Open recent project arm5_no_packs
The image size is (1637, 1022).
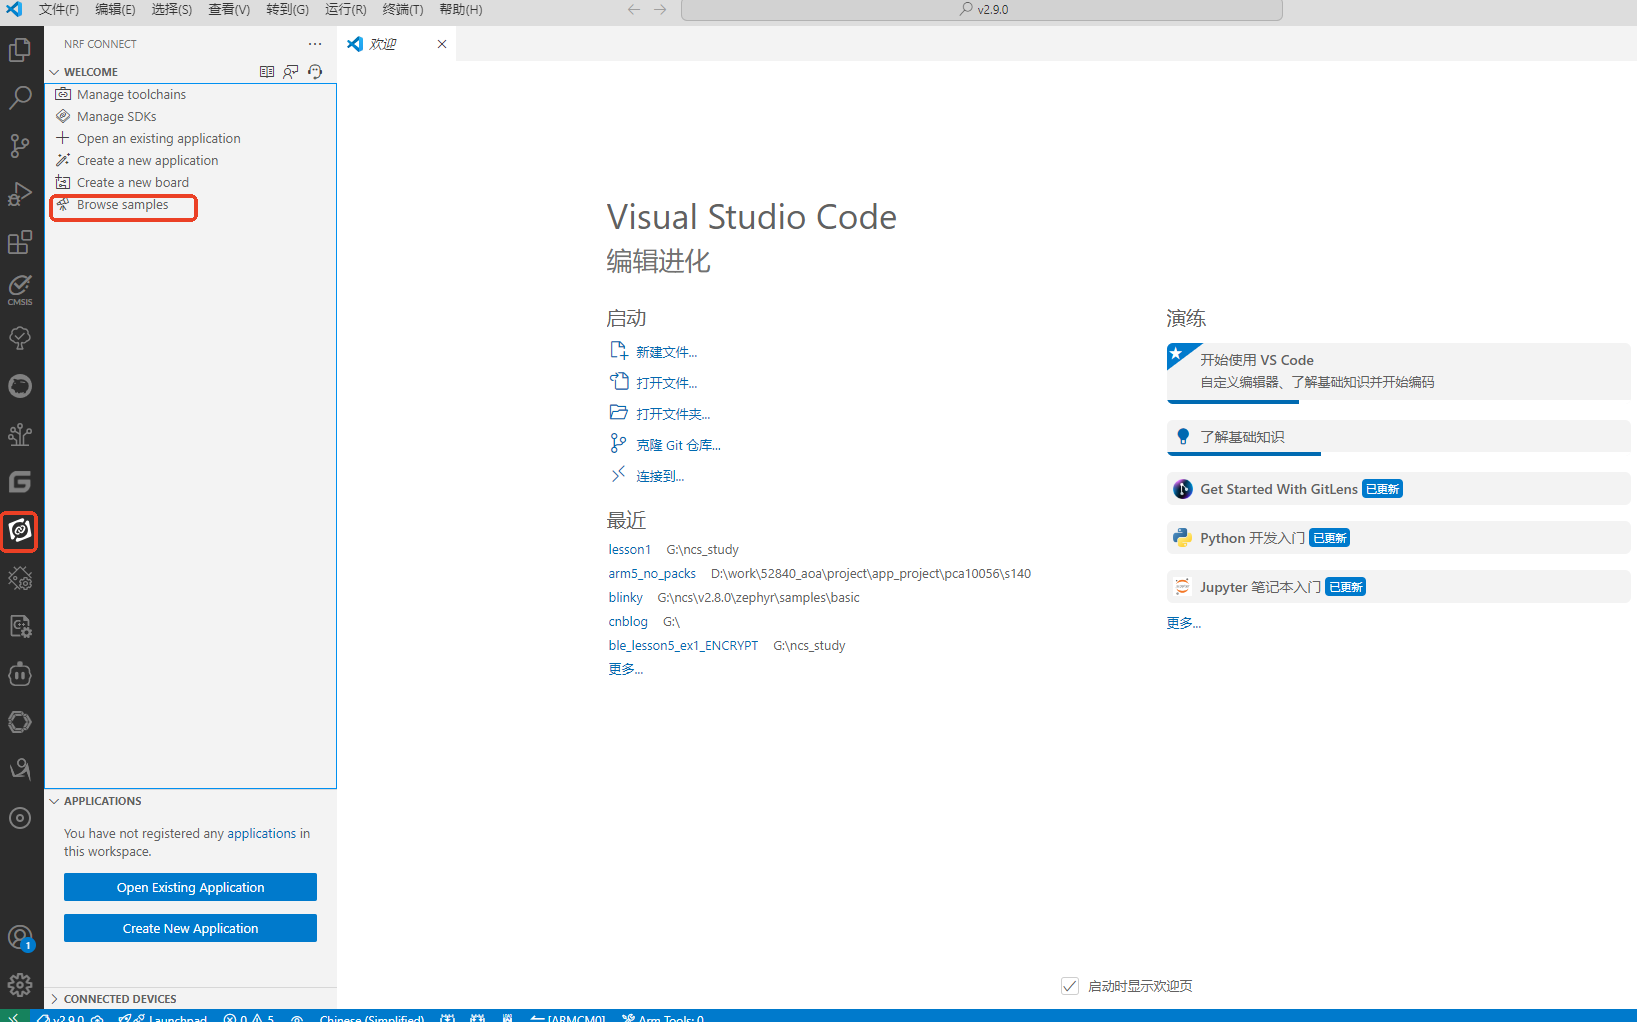click(652, 573)
